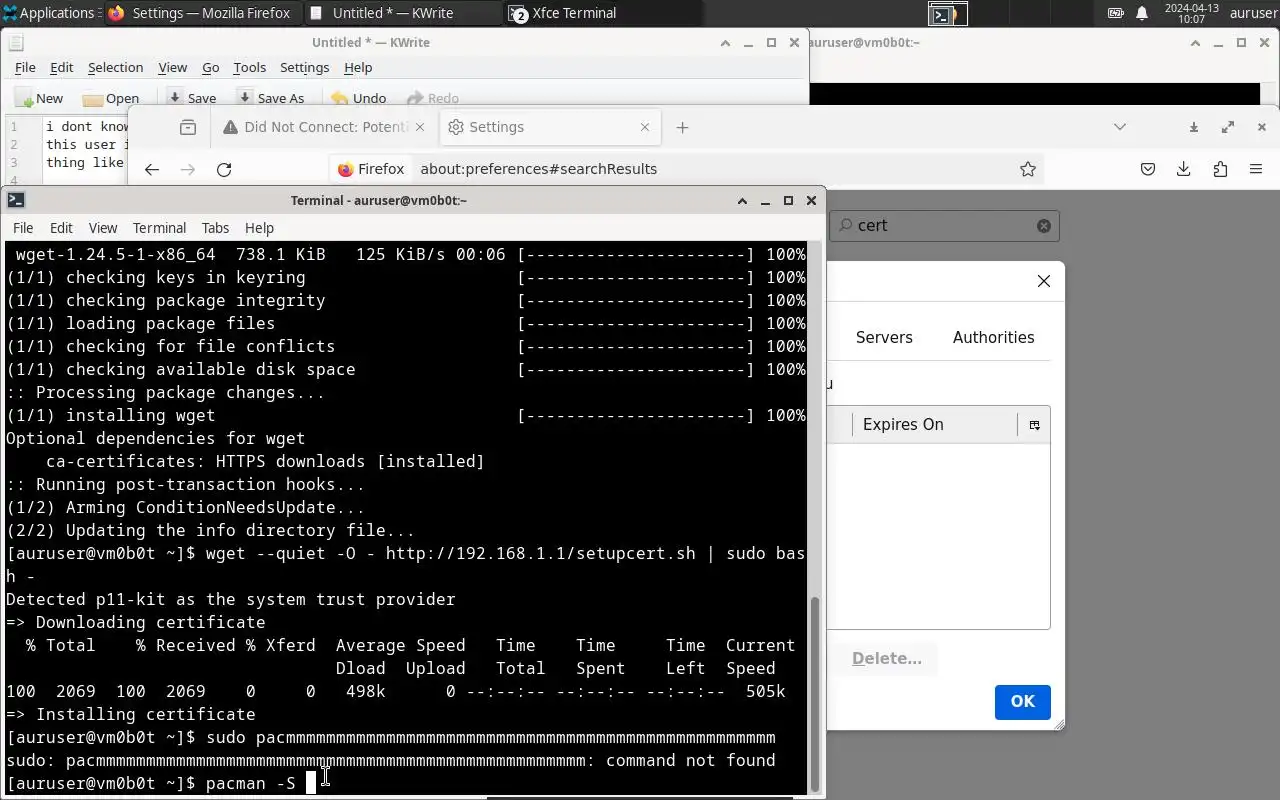This screenshot has height=800, width=1280.
Task: Open Firefox extensions puzzle icon
Action: click(1220, 169)
